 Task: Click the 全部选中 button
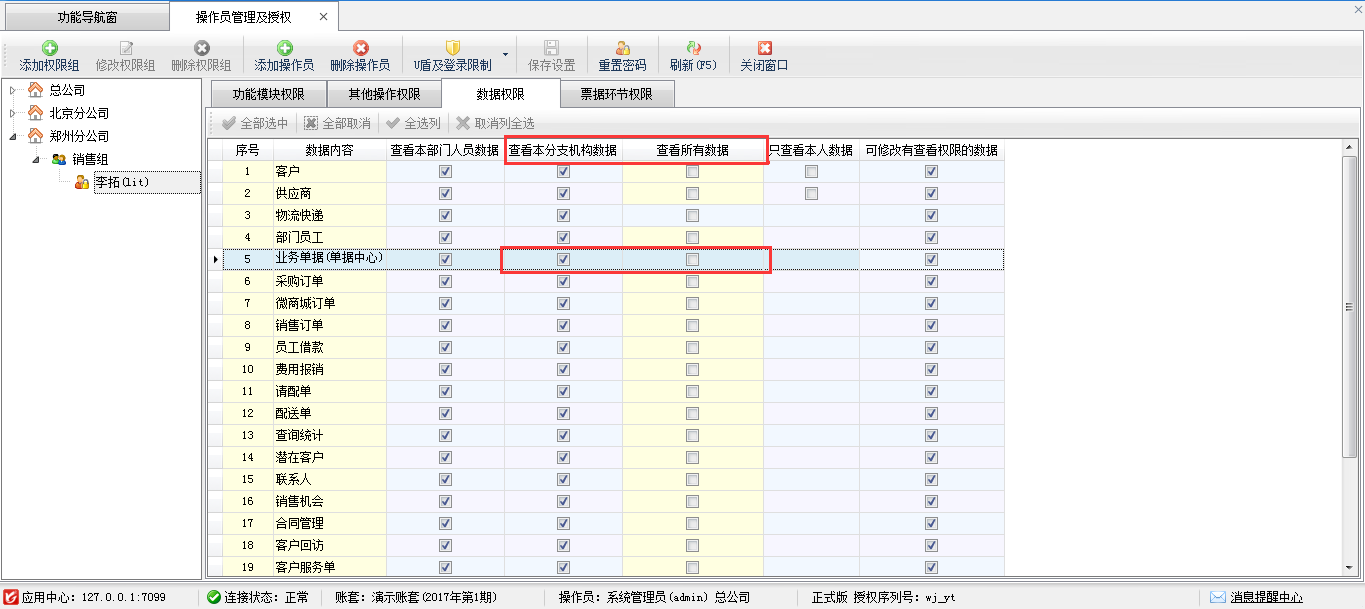point(255,123)
